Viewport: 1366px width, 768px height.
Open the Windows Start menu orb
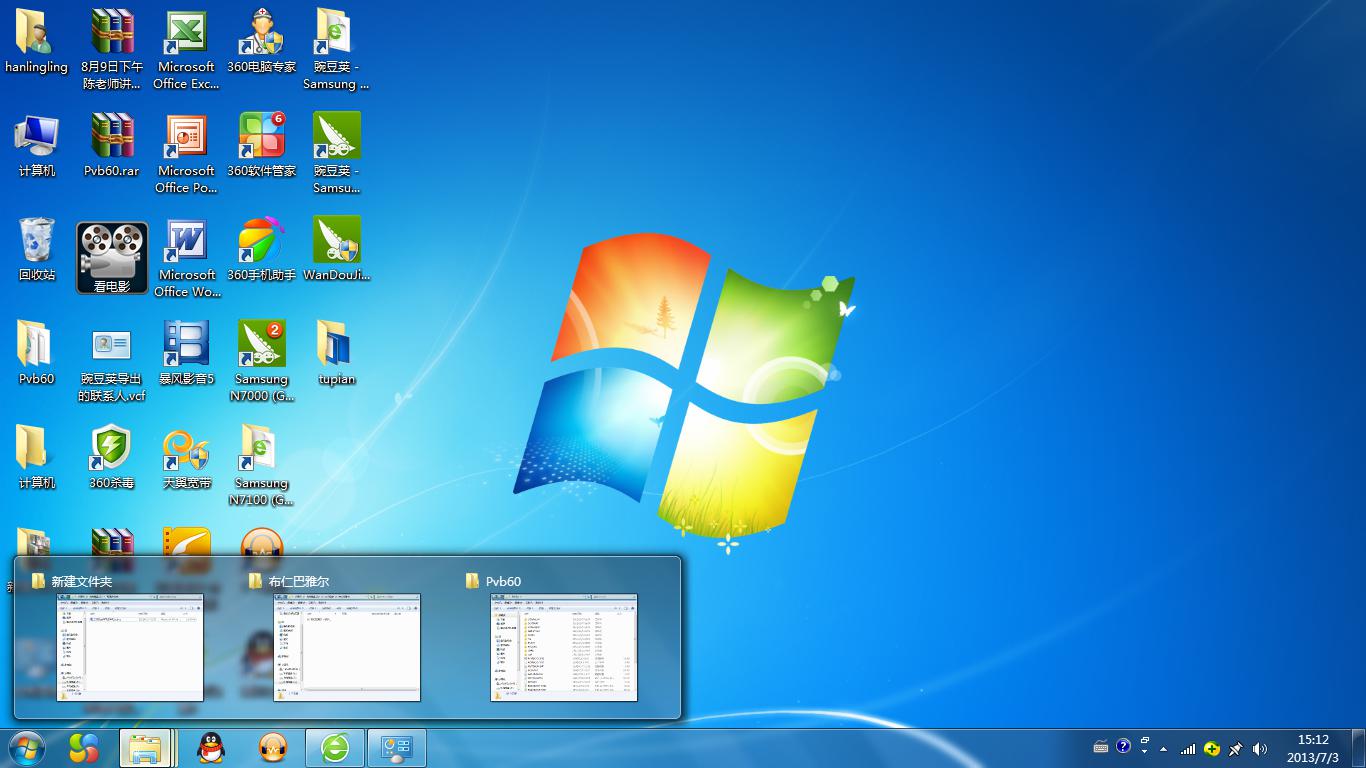point(27,748)
